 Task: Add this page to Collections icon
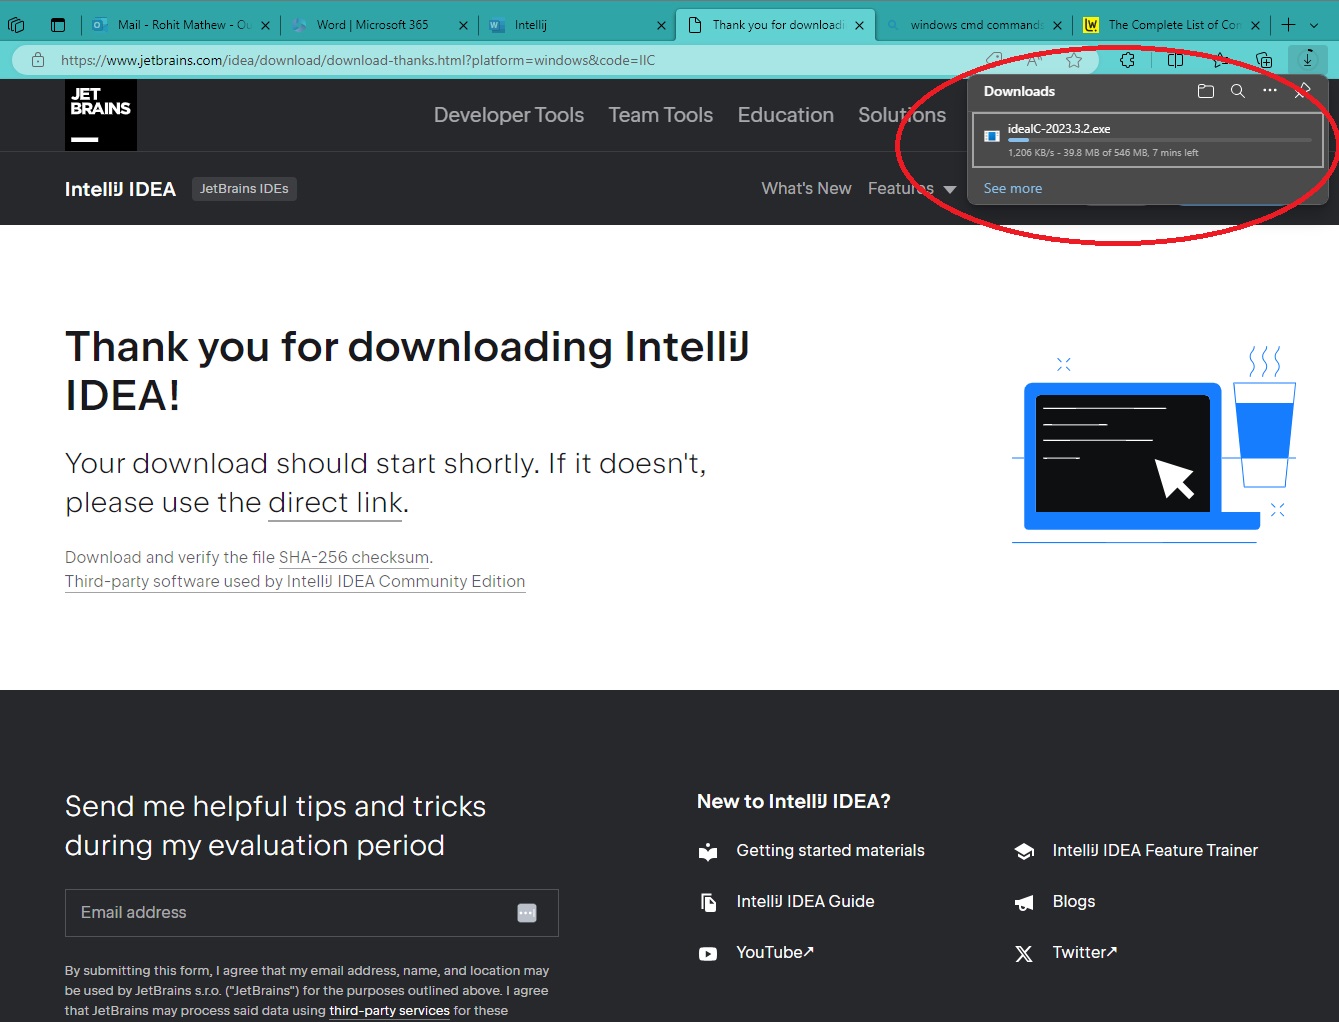(1264, 60)
